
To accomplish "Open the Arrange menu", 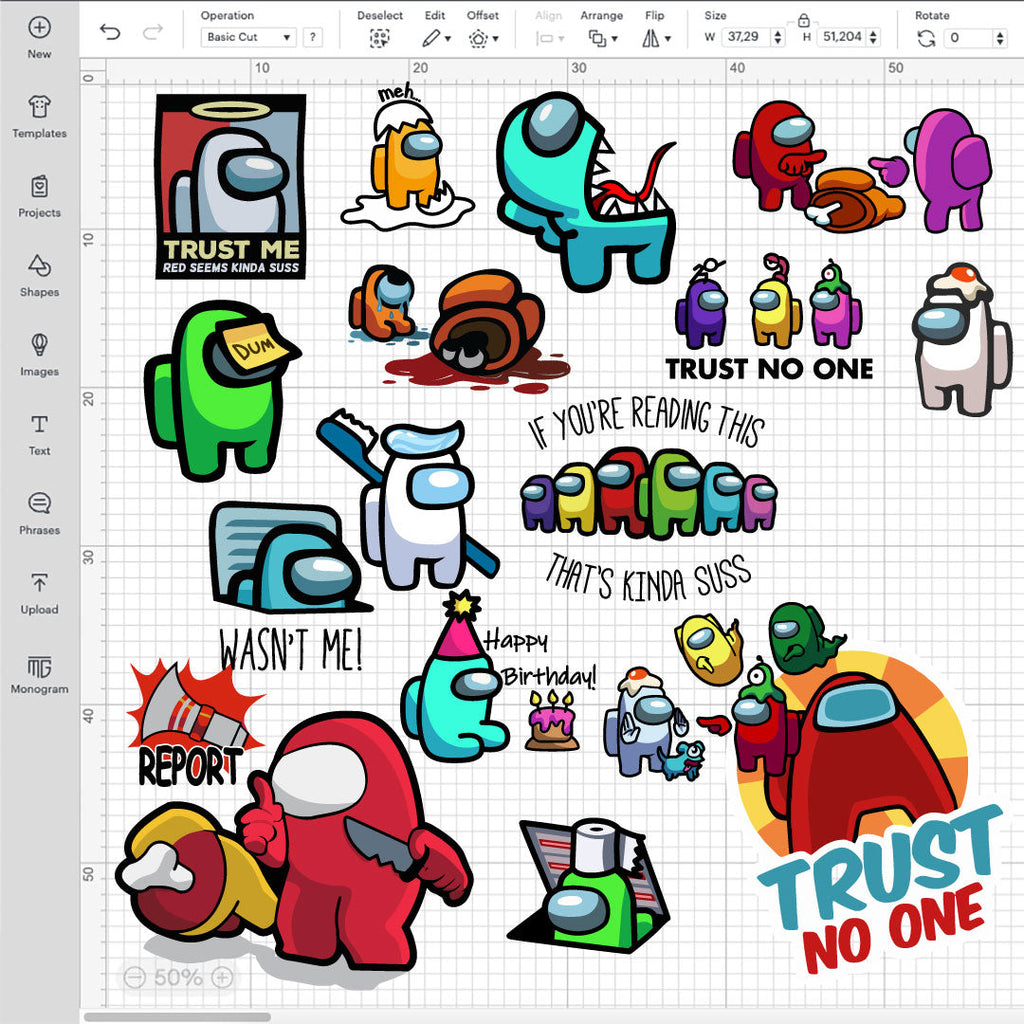I will click(x=602, y=38).
